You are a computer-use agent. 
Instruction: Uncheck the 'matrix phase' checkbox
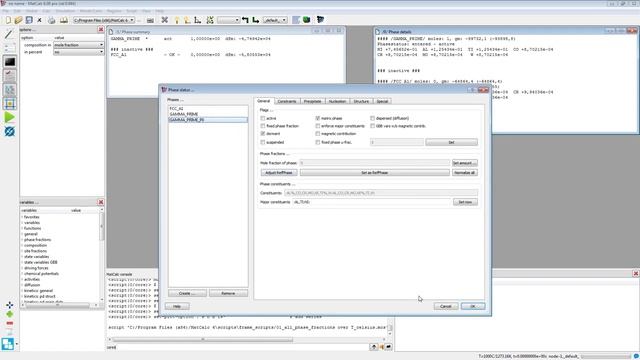[x=318, y=118]
